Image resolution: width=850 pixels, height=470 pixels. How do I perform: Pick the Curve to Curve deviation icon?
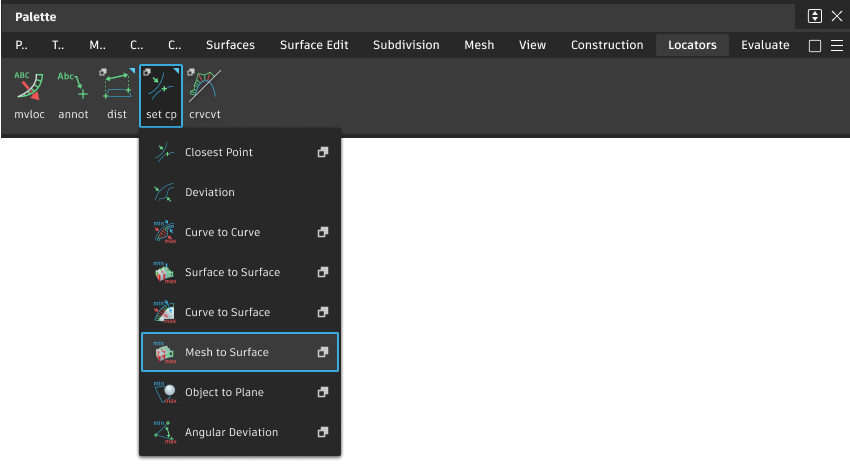165,232
